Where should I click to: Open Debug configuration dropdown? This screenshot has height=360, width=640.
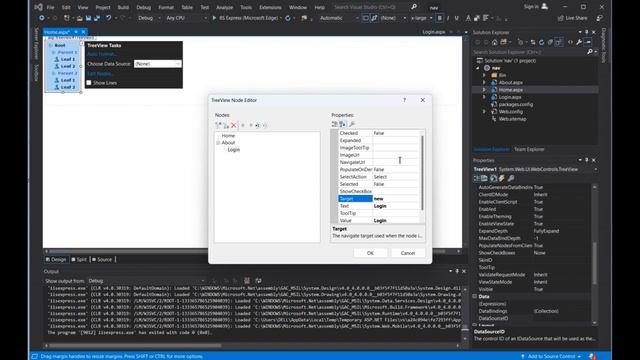coord(149,18)
